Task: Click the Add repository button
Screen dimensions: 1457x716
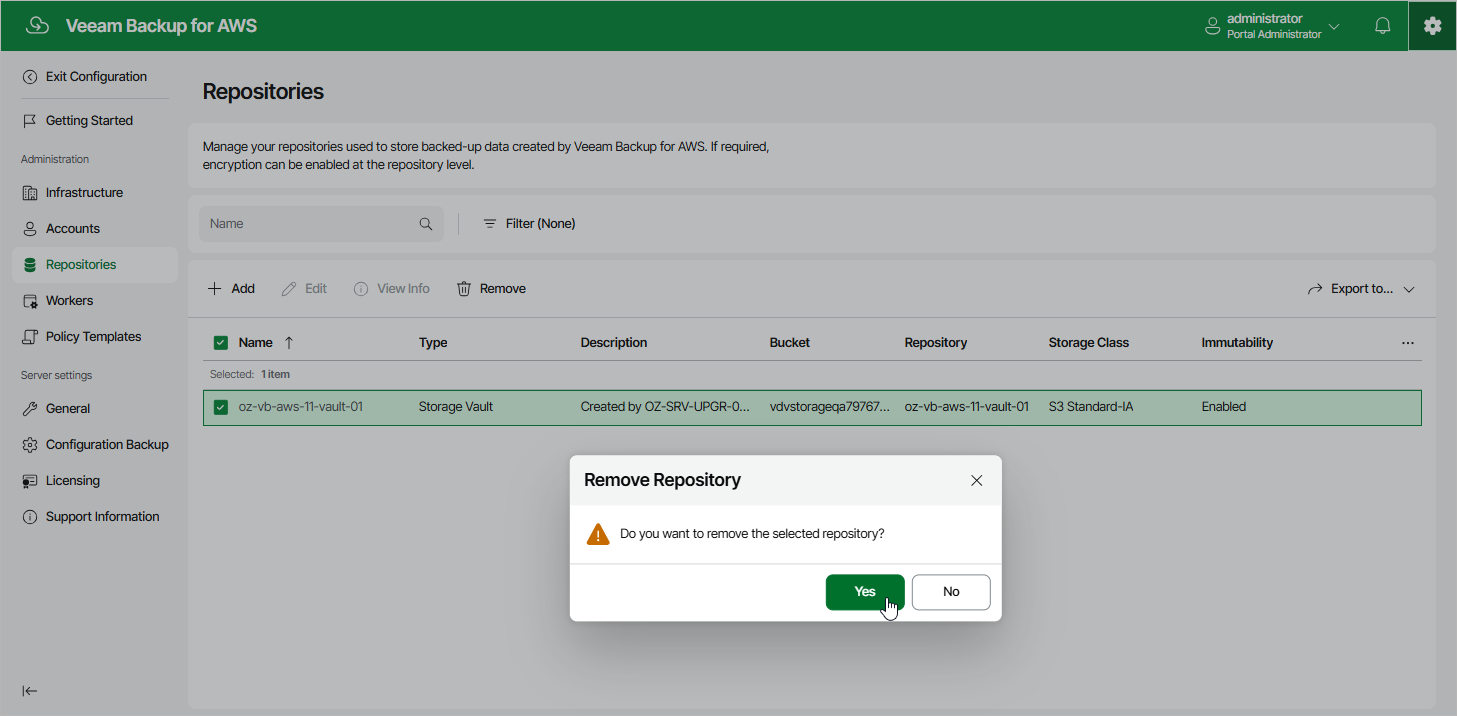Action: (x=231, y=289)
